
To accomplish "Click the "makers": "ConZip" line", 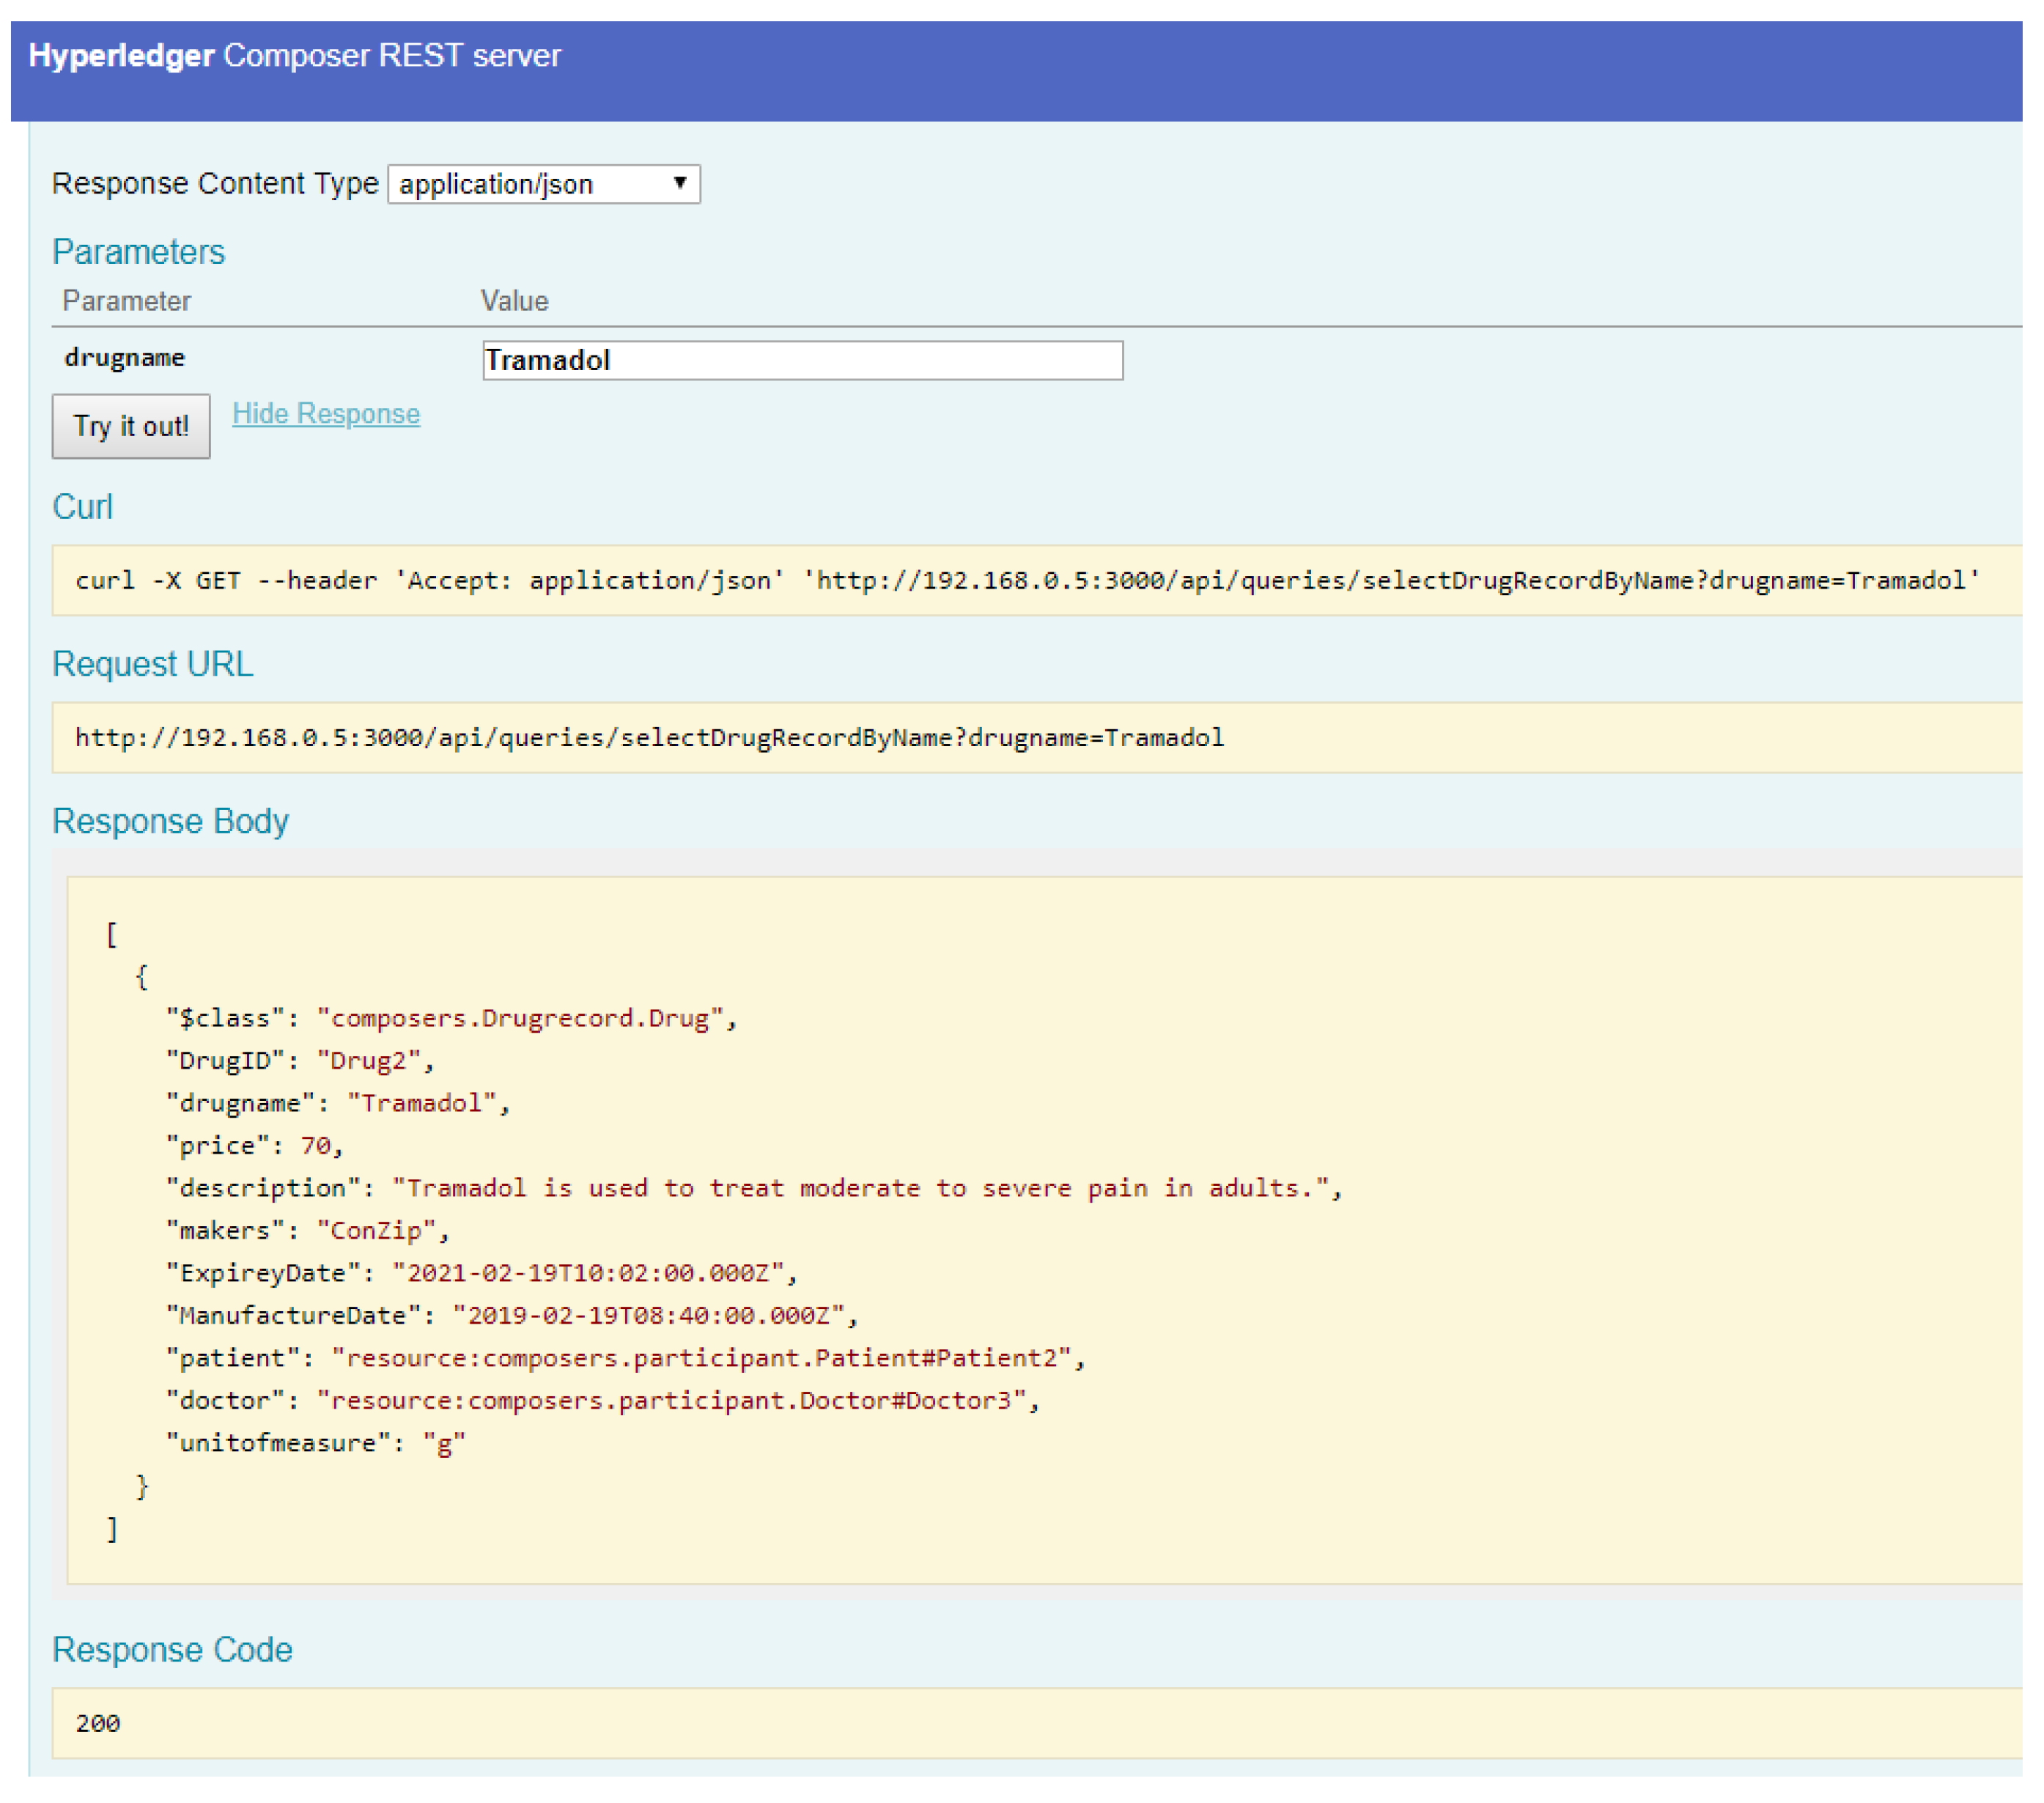I will (308, 1230).
